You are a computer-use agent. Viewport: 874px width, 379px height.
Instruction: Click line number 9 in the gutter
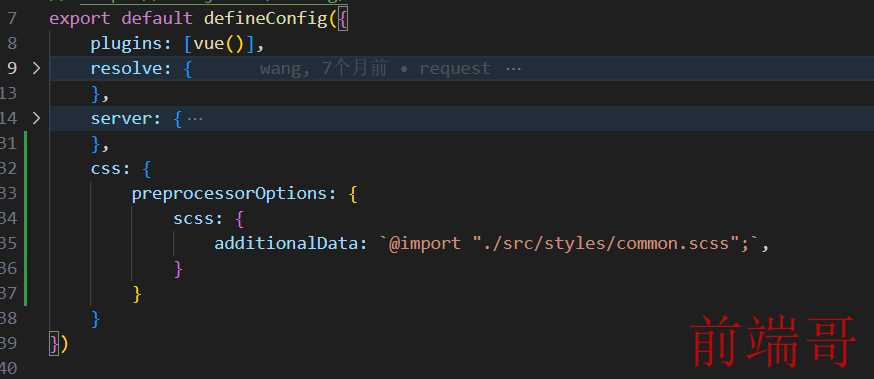[12, 69]
